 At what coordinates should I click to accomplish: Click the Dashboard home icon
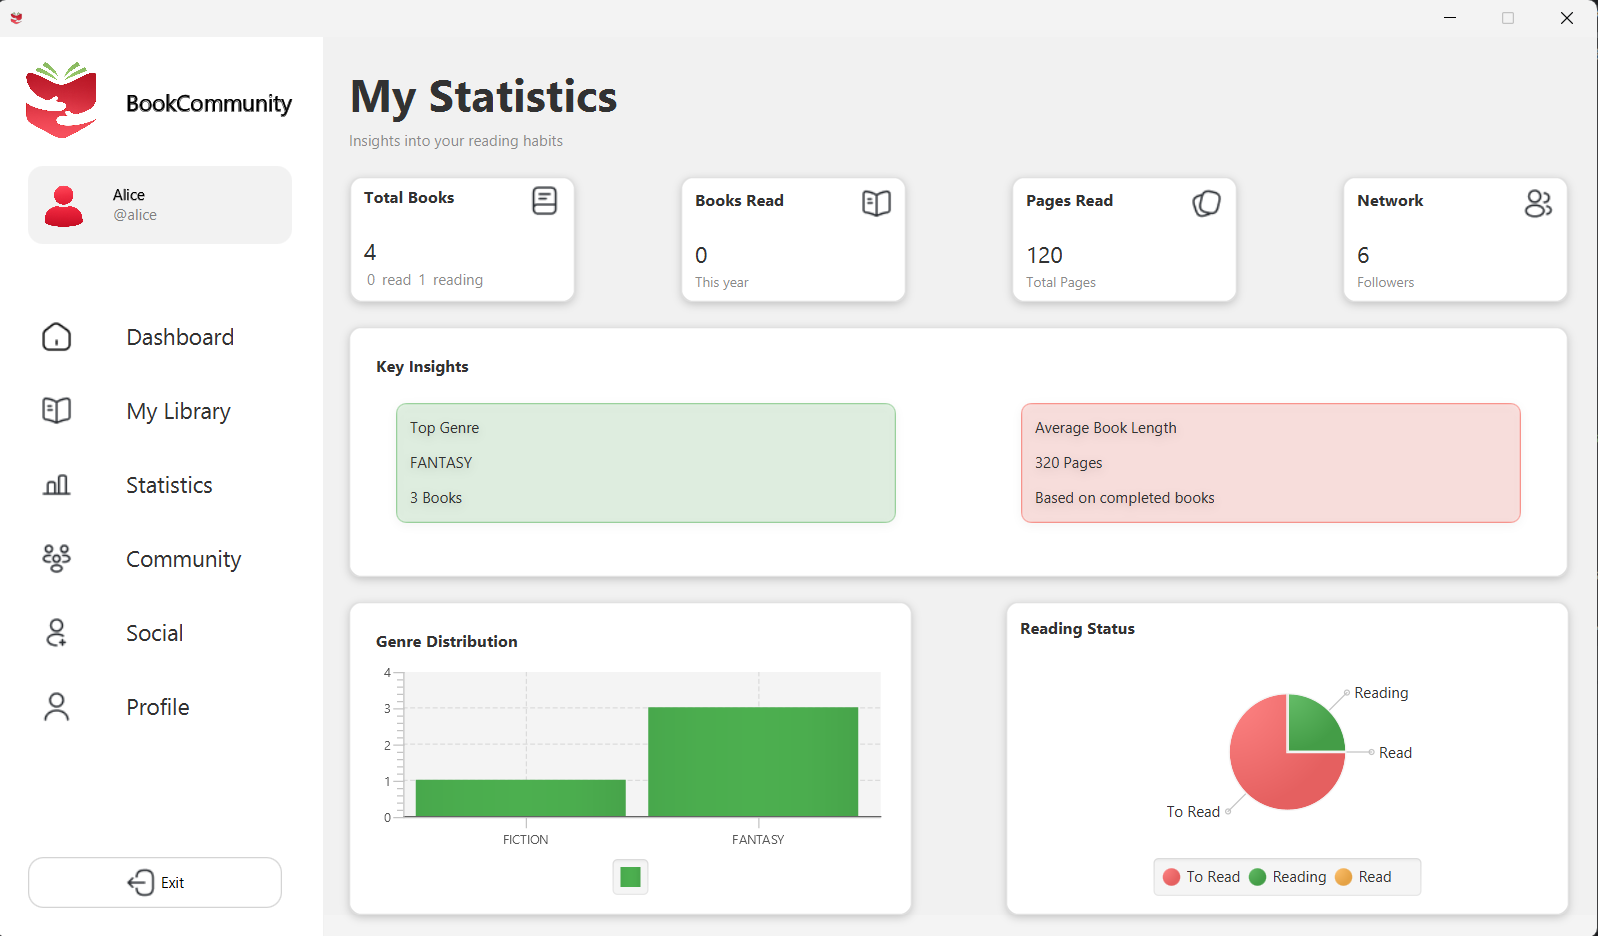[x=57, y=337]
